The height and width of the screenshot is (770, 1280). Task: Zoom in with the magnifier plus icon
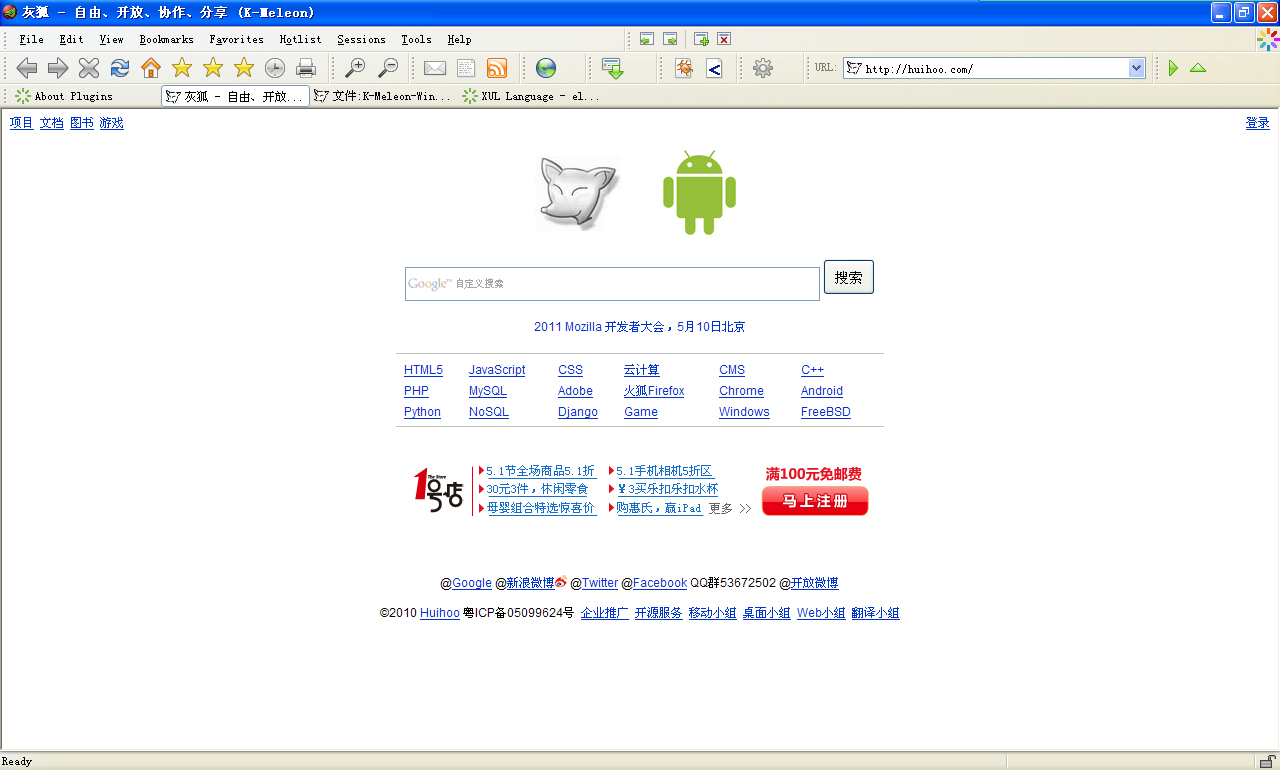(x=355, y=68)
